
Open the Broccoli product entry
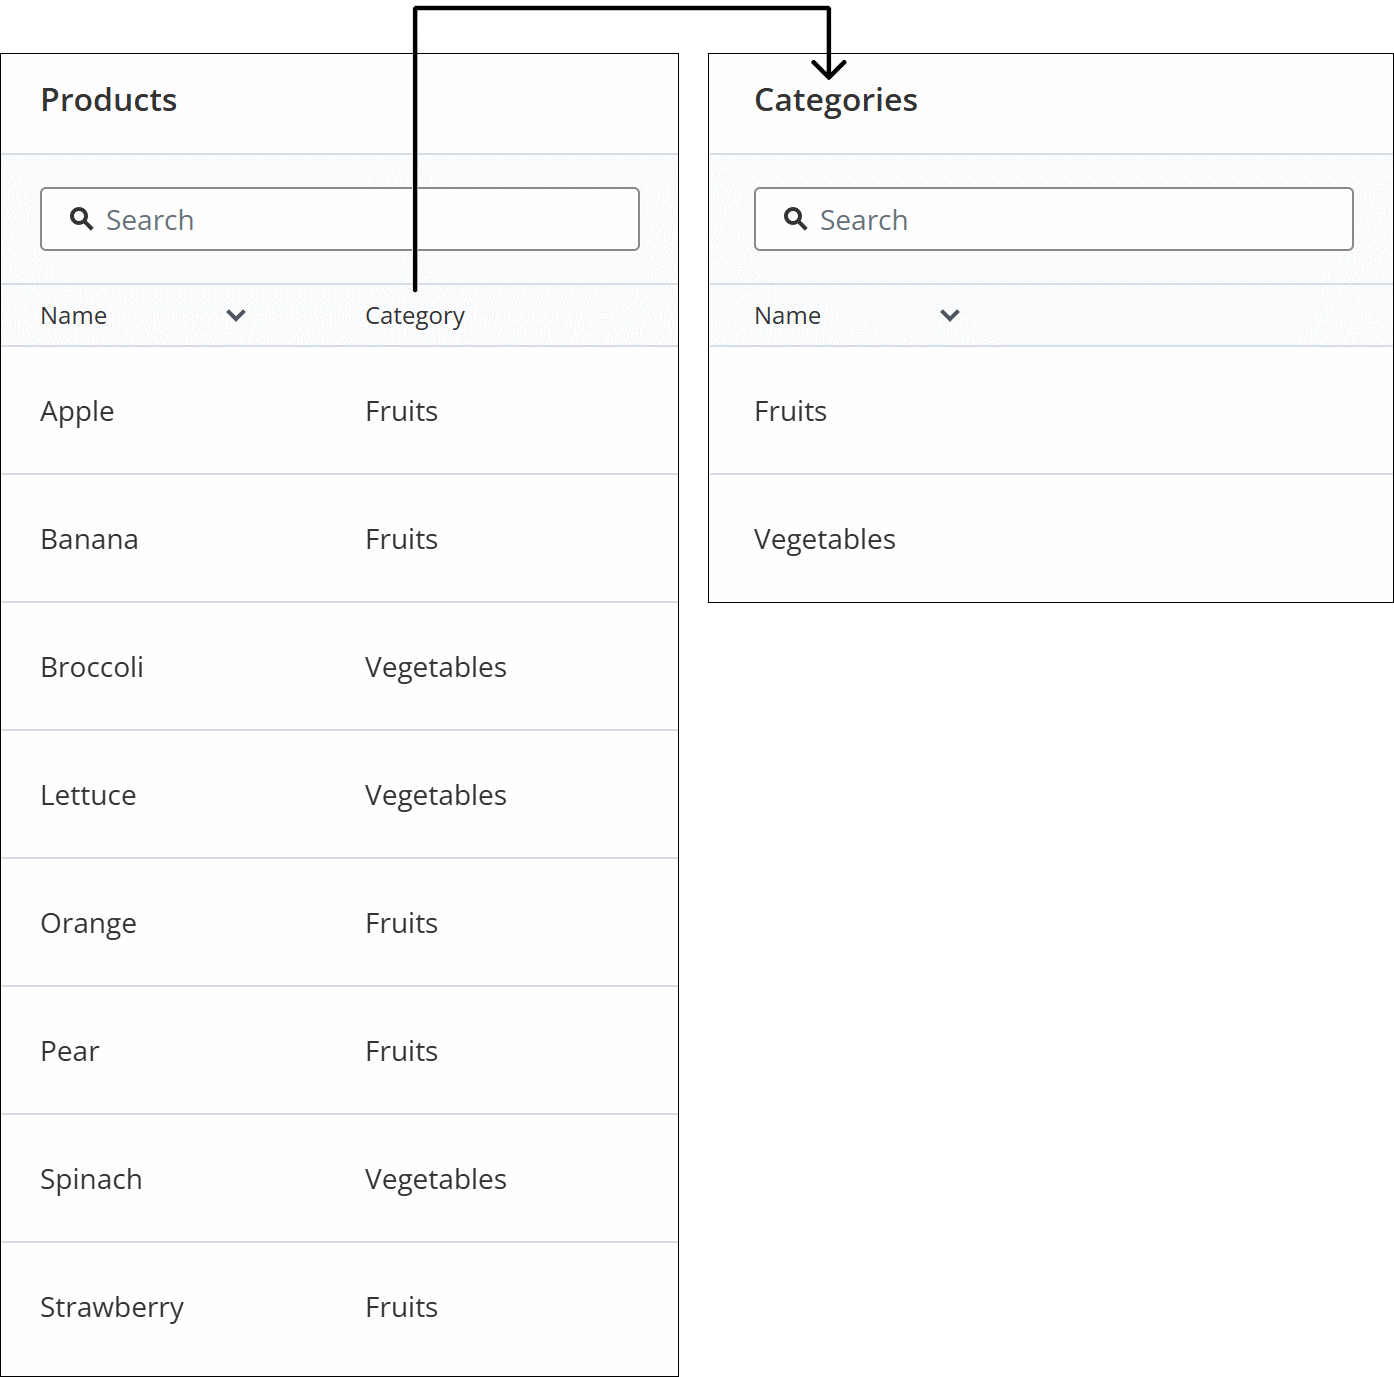[x=92, y=667]
